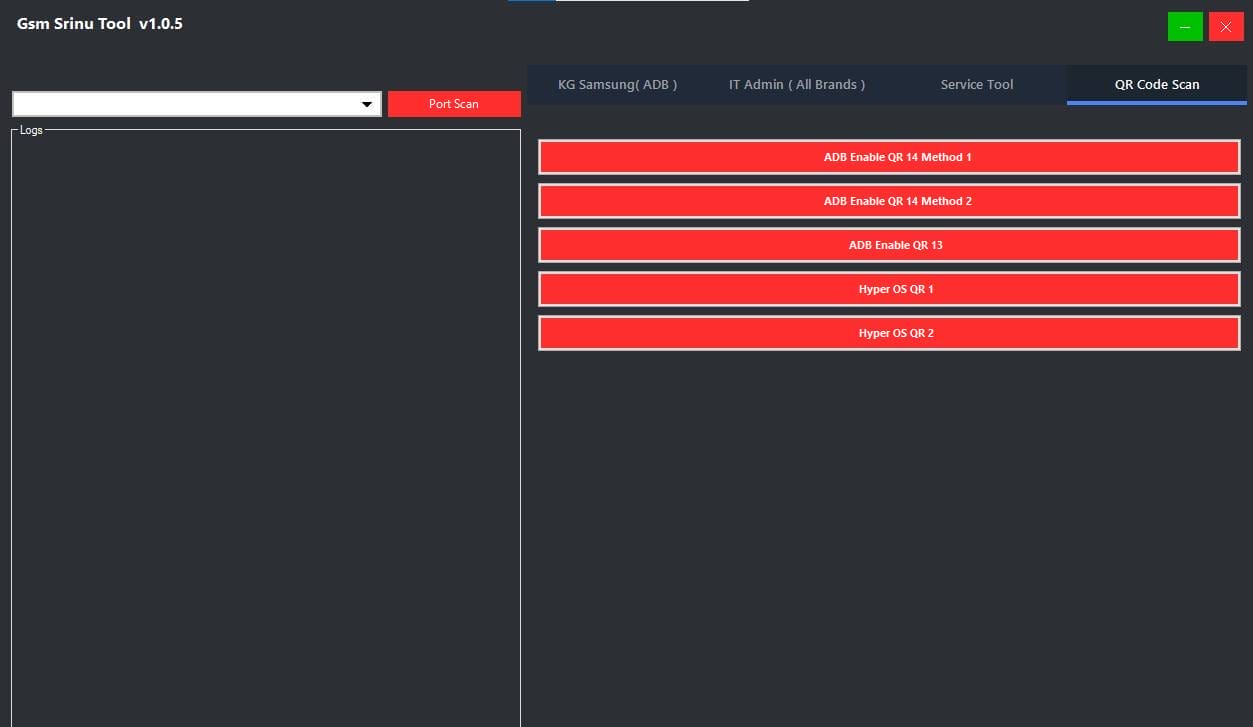This screenshot has height=727, width=1253.
Task: Expand the COM port combo box arrow
Action: pos(366,103)
